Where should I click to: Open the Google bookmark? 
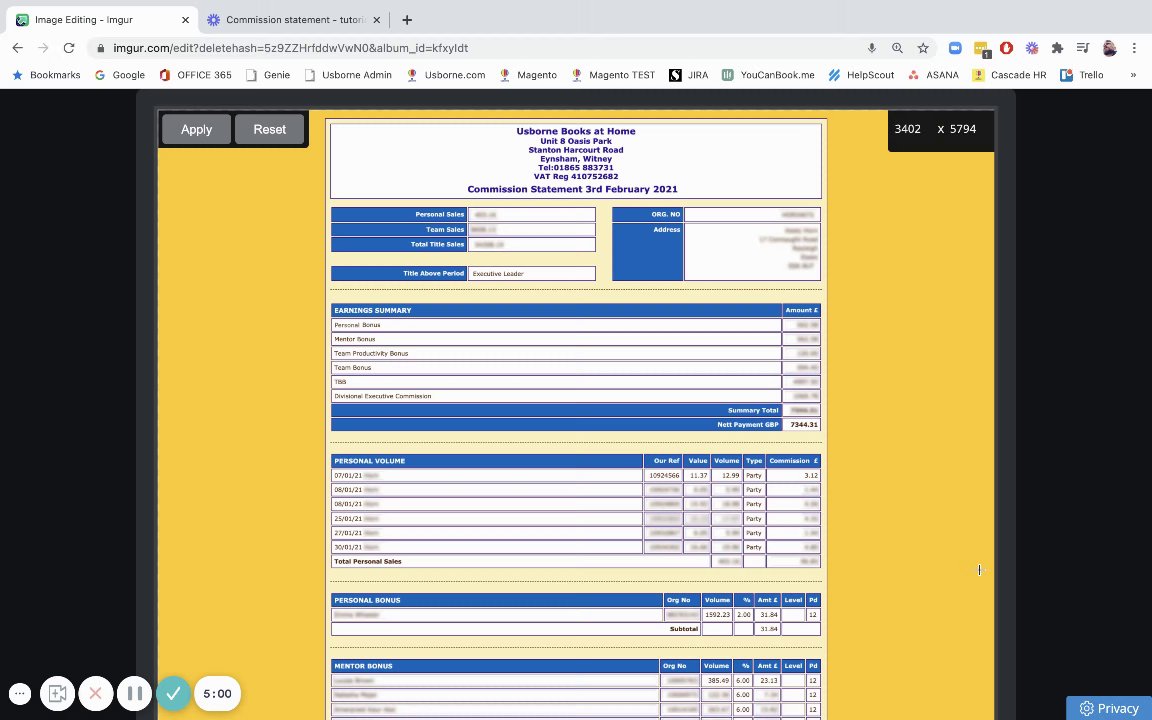[x=120, y=75]
